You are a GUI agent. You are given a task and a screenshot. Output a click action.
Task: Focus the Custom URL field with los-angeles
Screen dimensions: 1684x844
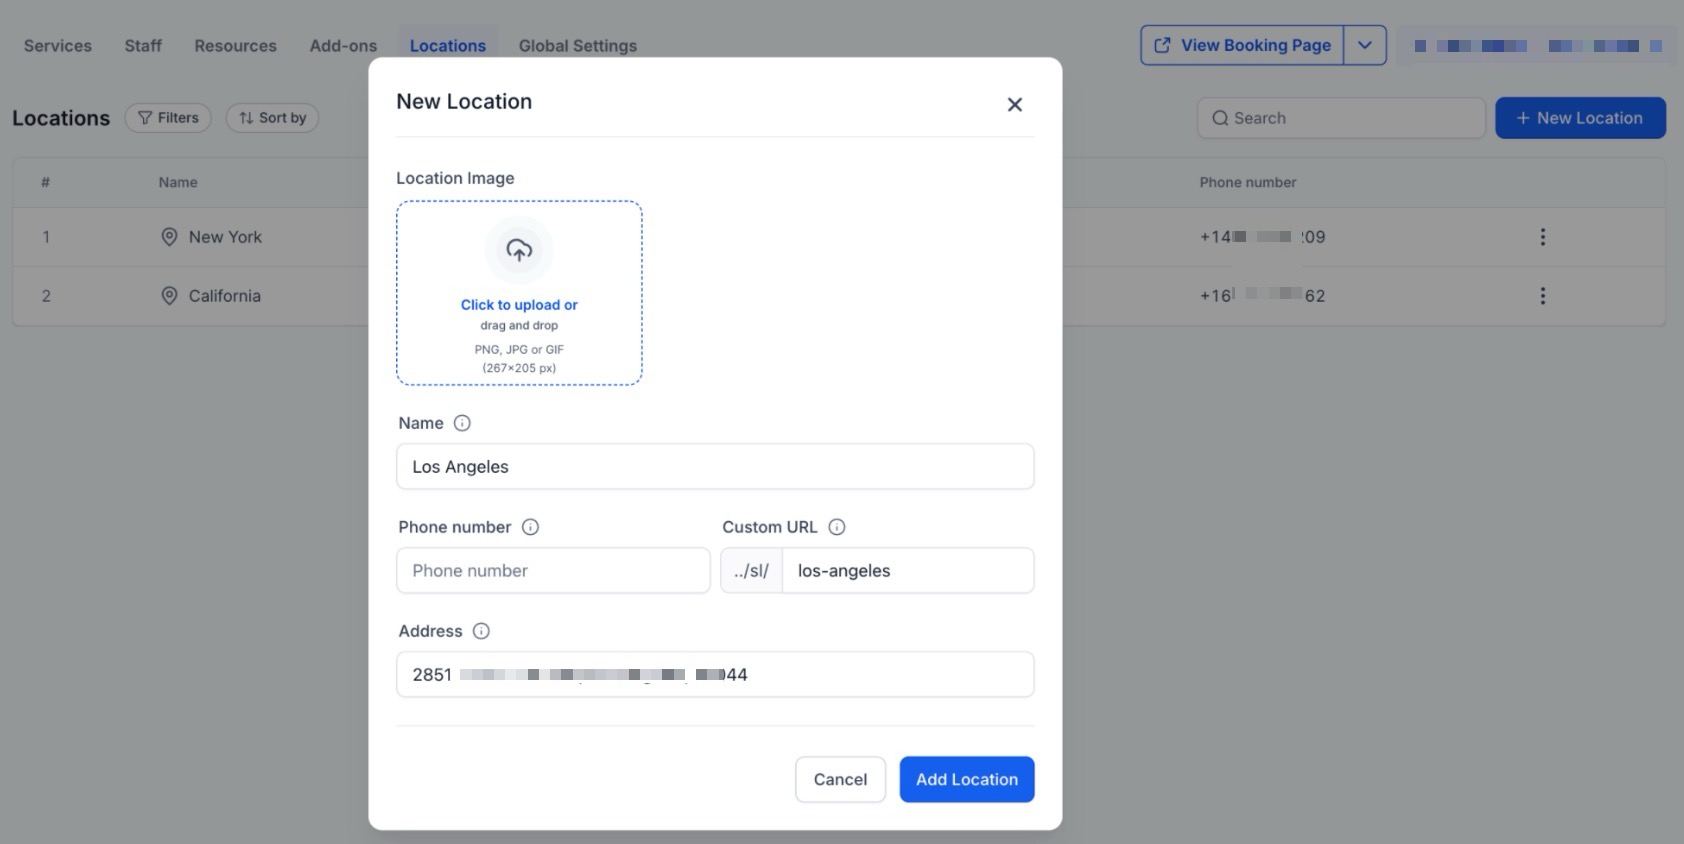click(906, 571)
